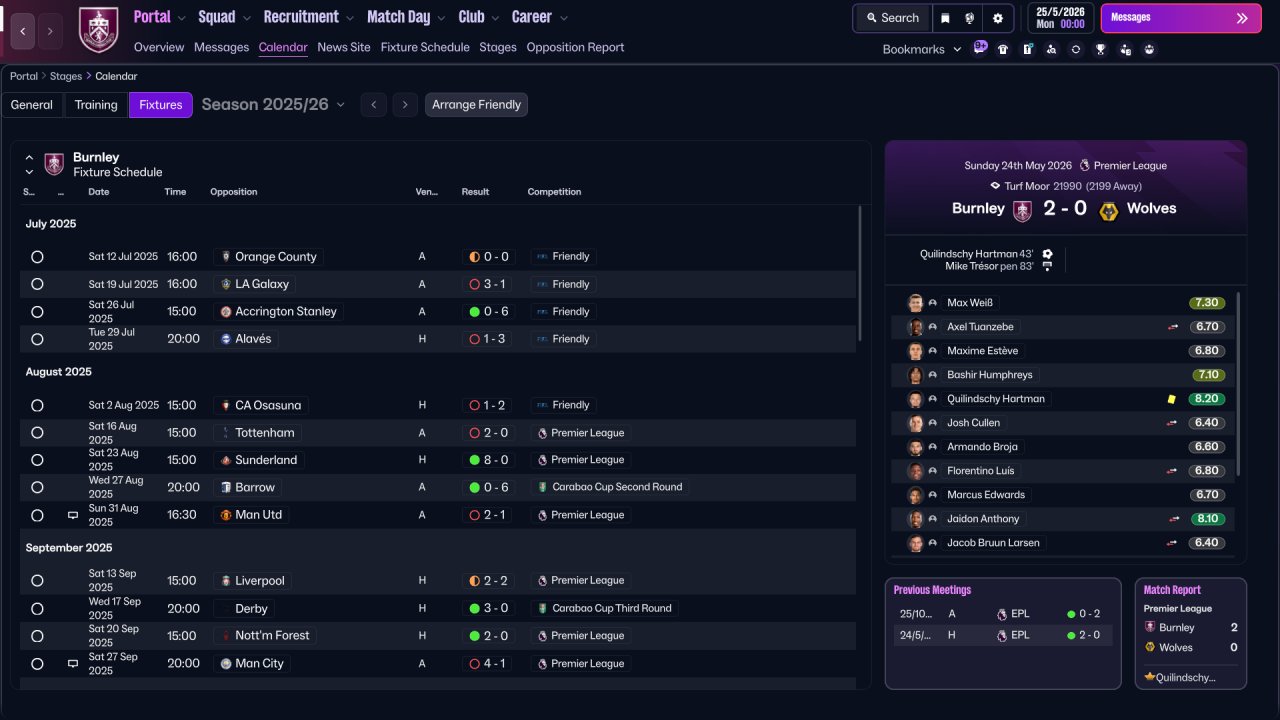This screenshot has height=720, width=1280.
Task: Select the Liverpool fixture radio circle
Action: pyautogui.click(x=37, y=581)
